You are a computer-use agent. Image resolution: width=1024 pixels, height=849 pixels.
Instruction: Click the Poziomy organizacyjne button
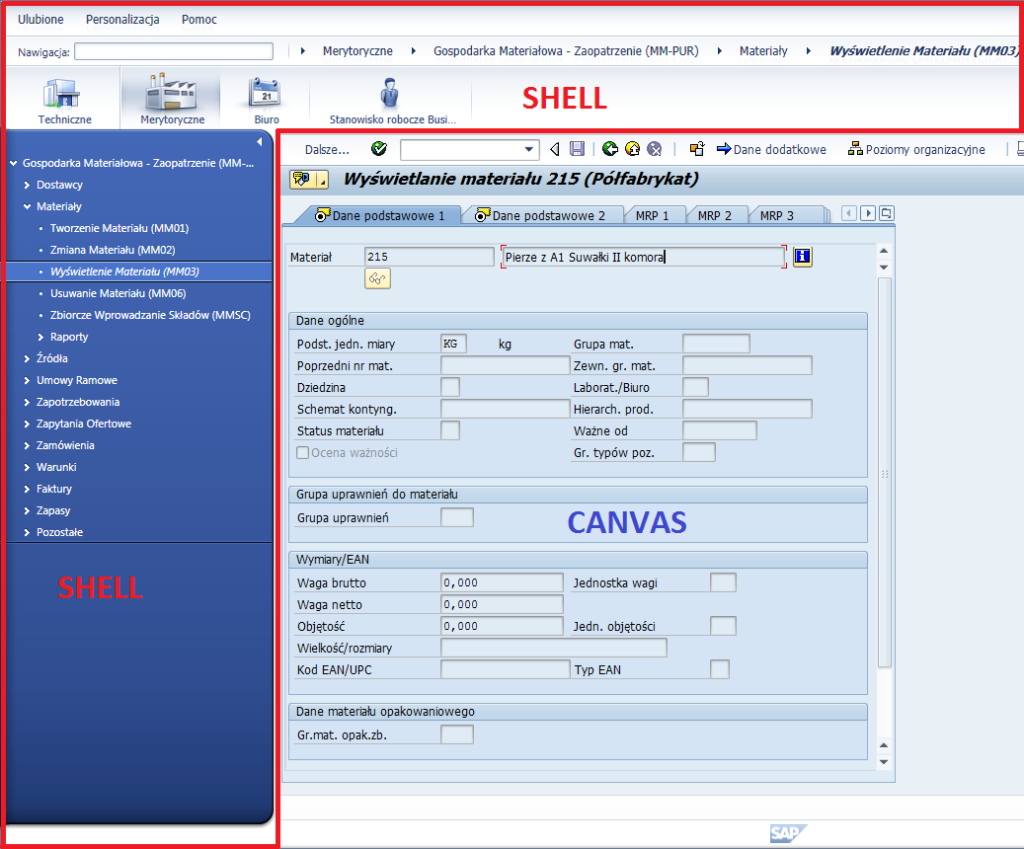916,149
